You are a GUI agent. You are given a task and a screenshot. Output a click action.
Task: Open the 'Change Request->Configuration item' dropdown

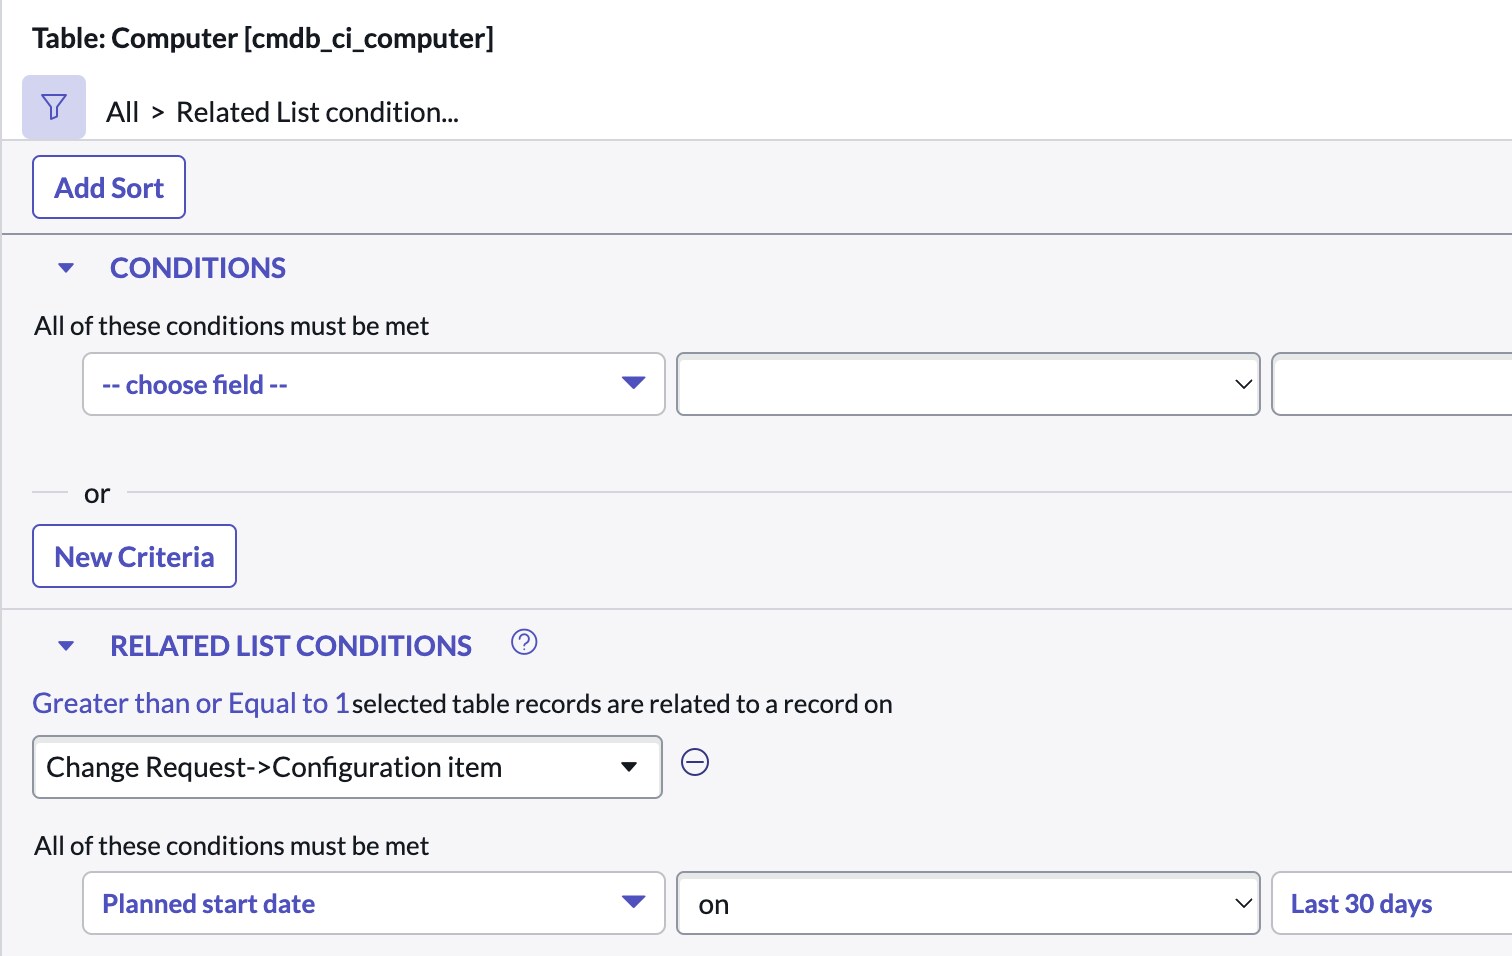[x=347, y=767]
